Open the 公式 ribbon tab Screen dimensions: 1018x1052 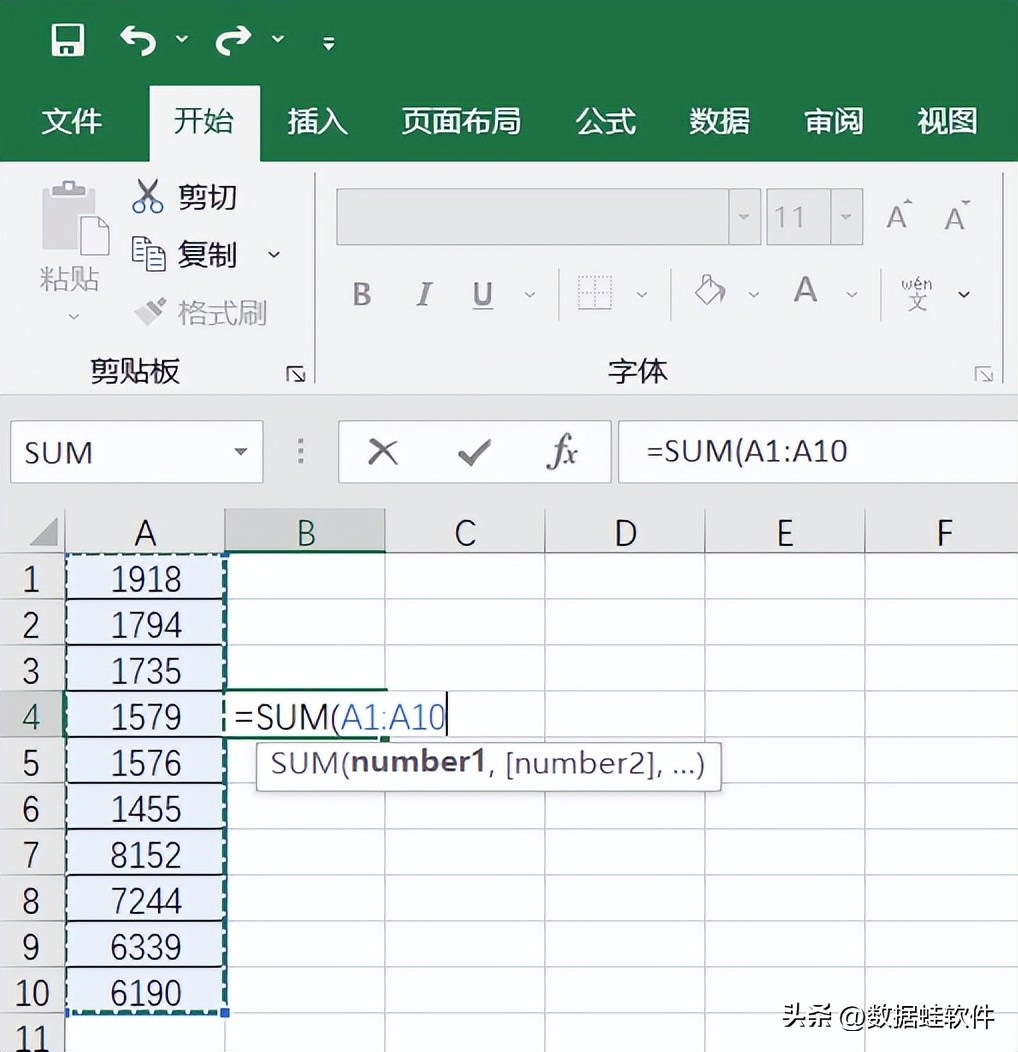point(605,122)
